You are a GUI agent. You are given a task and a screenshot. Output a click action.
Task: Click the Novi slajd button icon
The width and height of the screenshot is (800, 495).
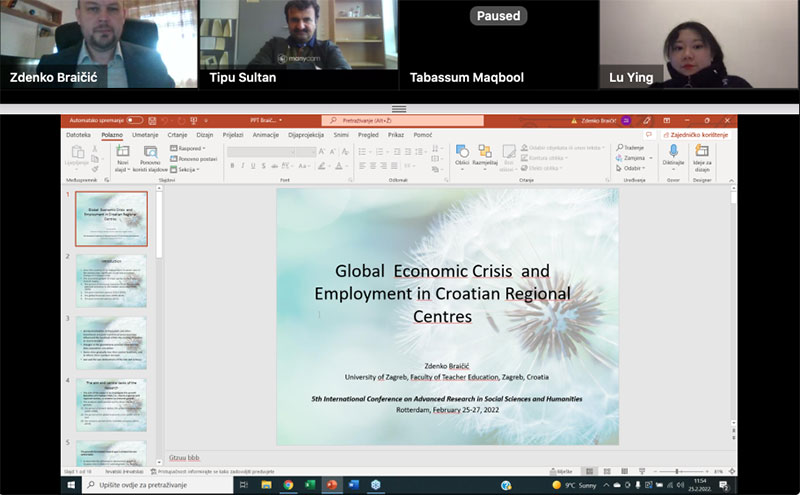pyautogui.click(x=123, y=151)
